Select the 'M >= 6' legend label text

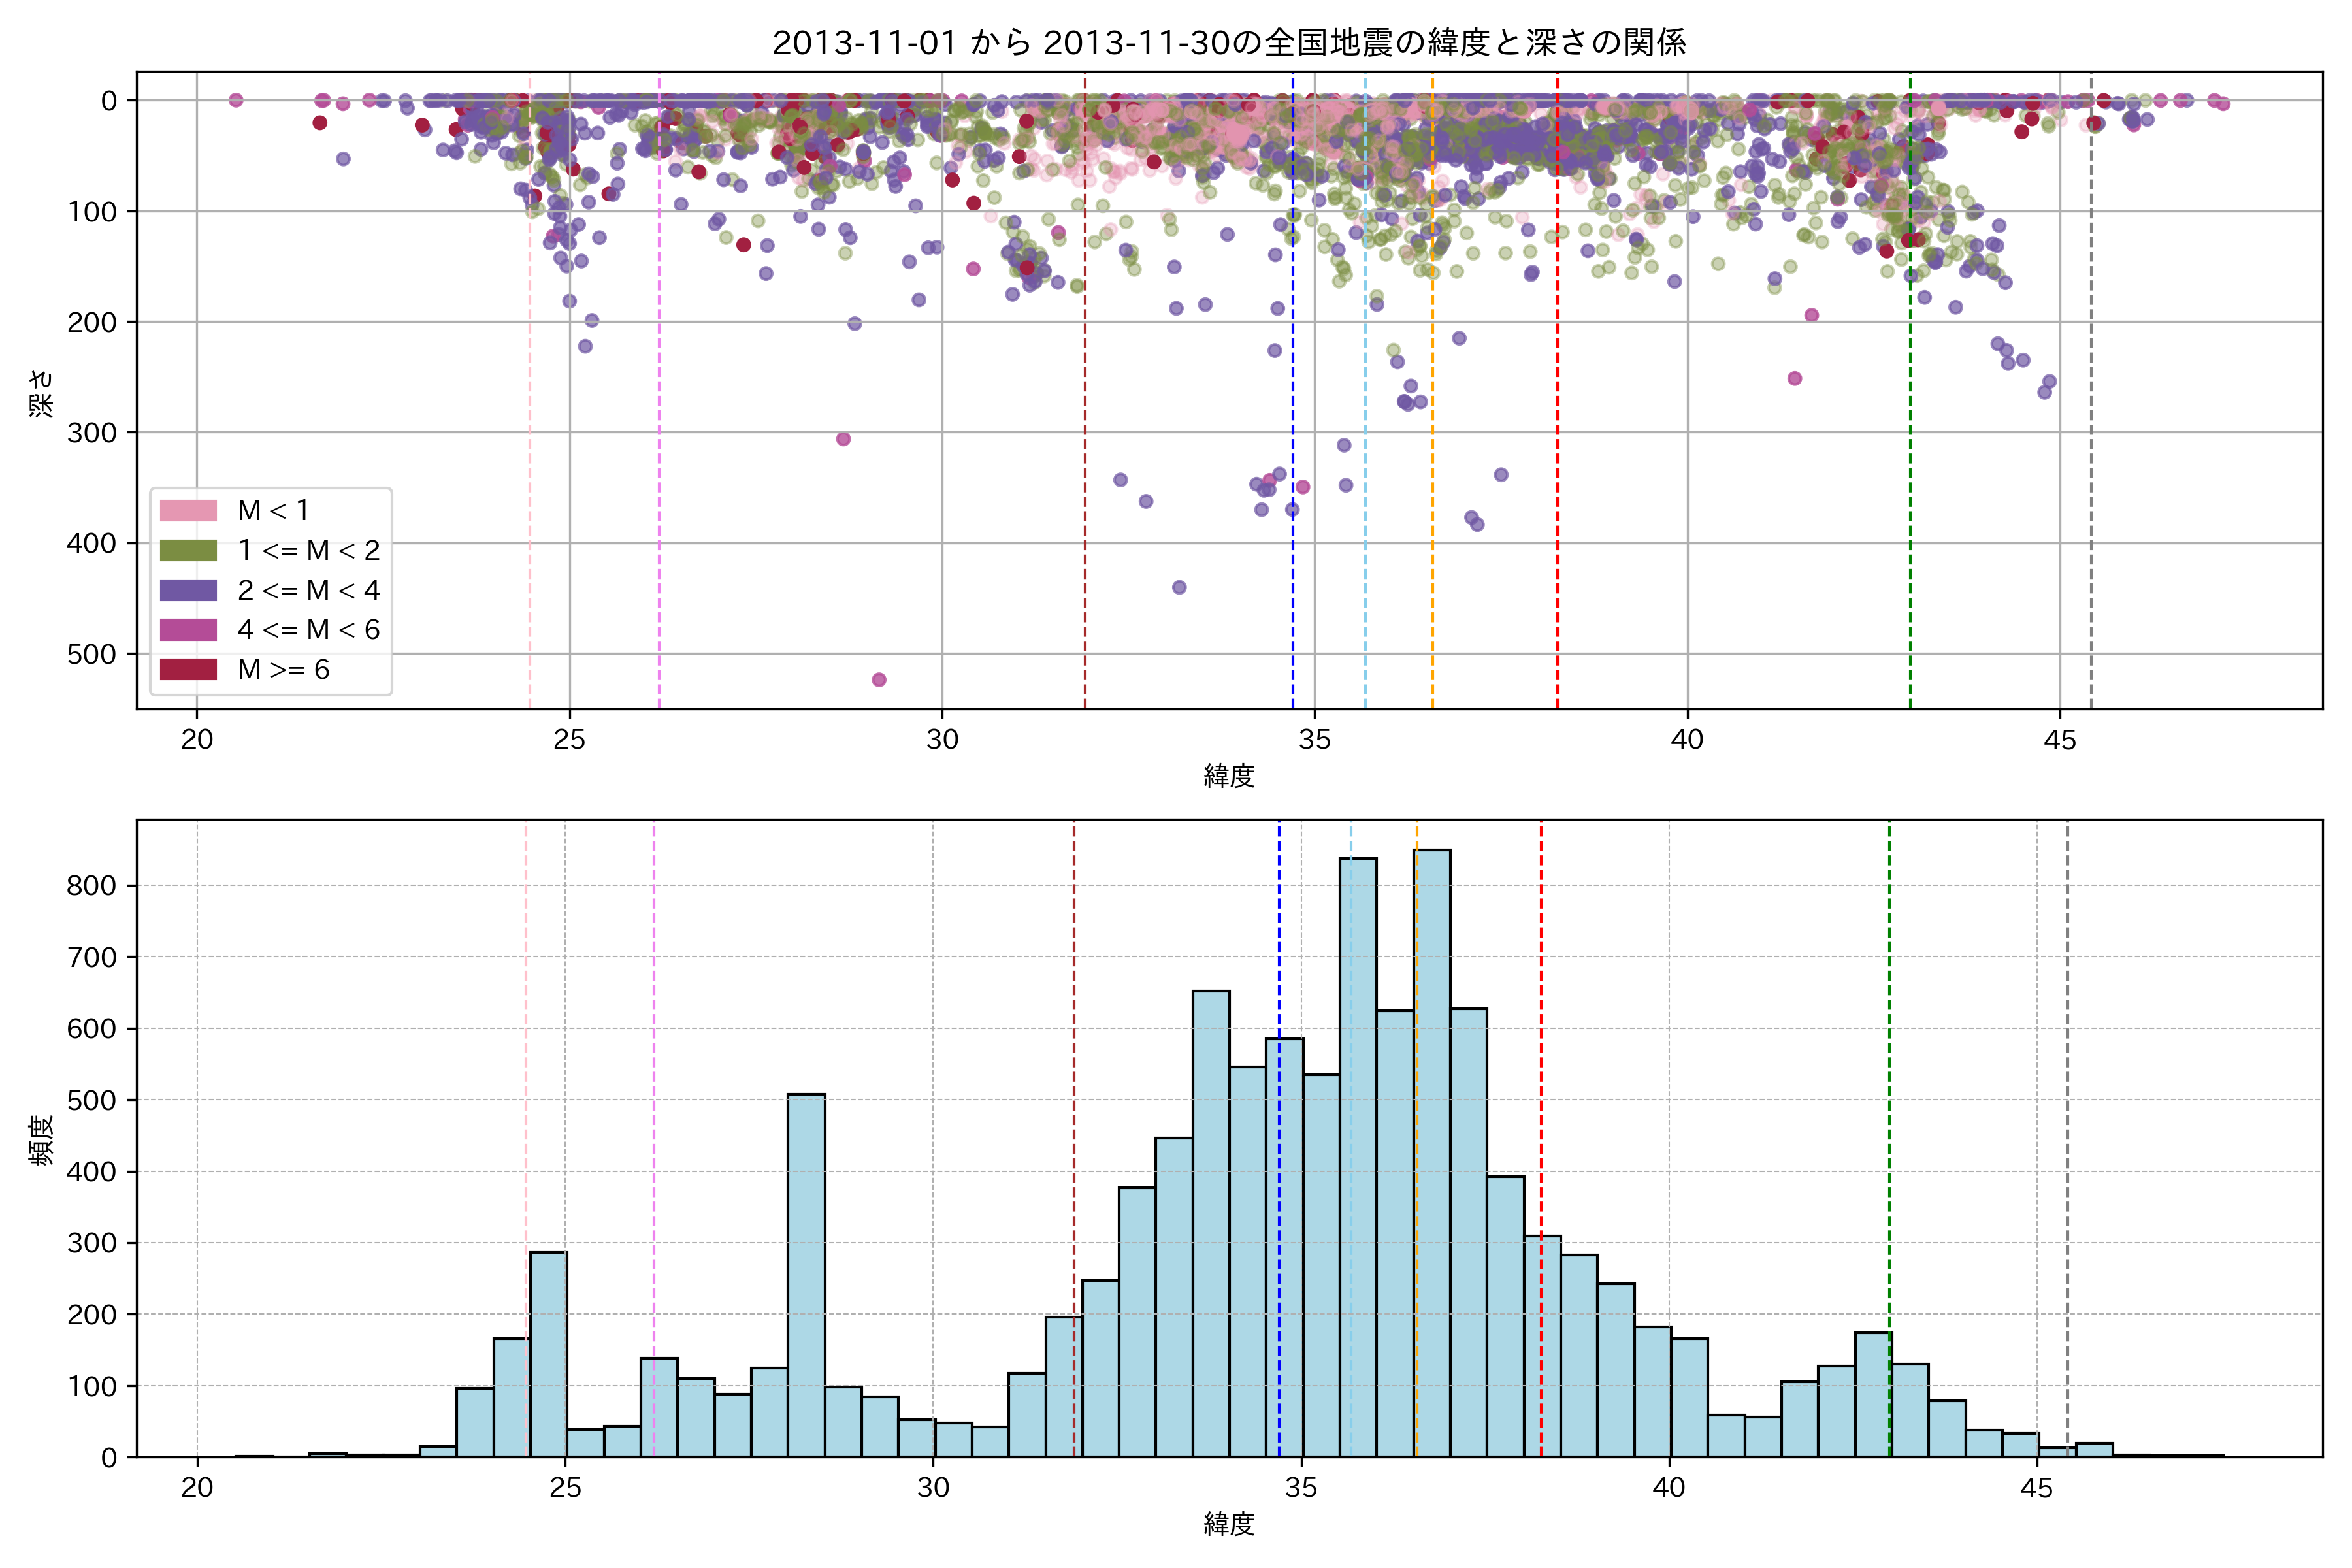pyautogui.click(x=283, y=669)
